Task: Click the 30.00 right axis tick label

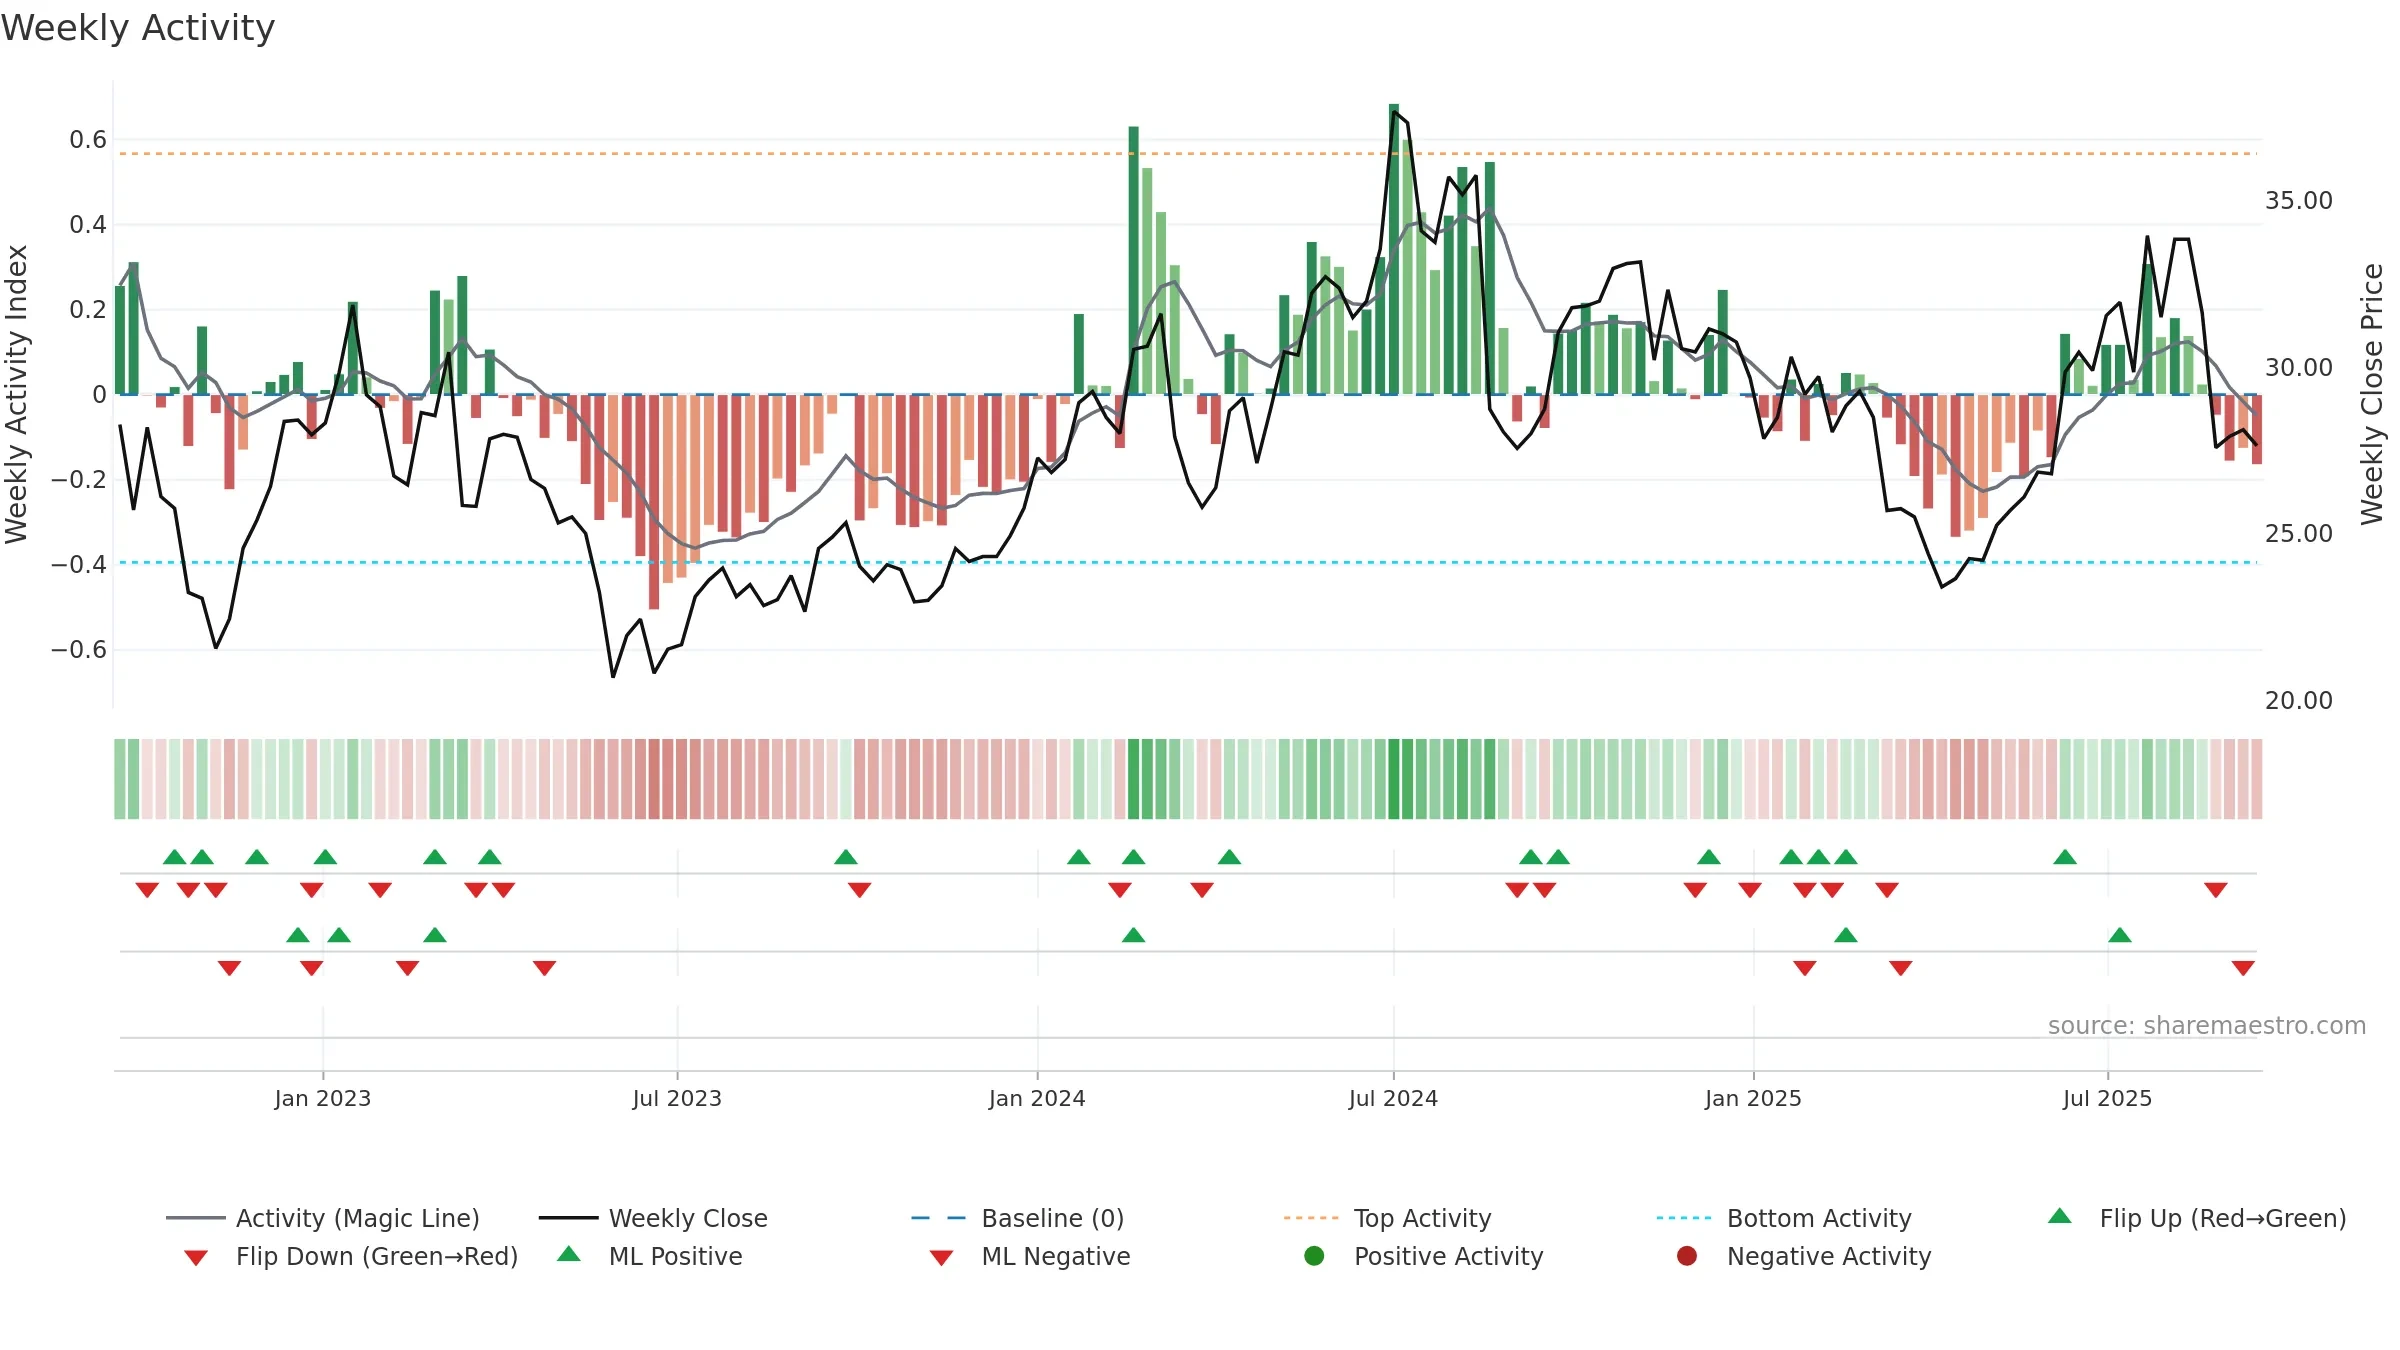Action: (2299, 368)
